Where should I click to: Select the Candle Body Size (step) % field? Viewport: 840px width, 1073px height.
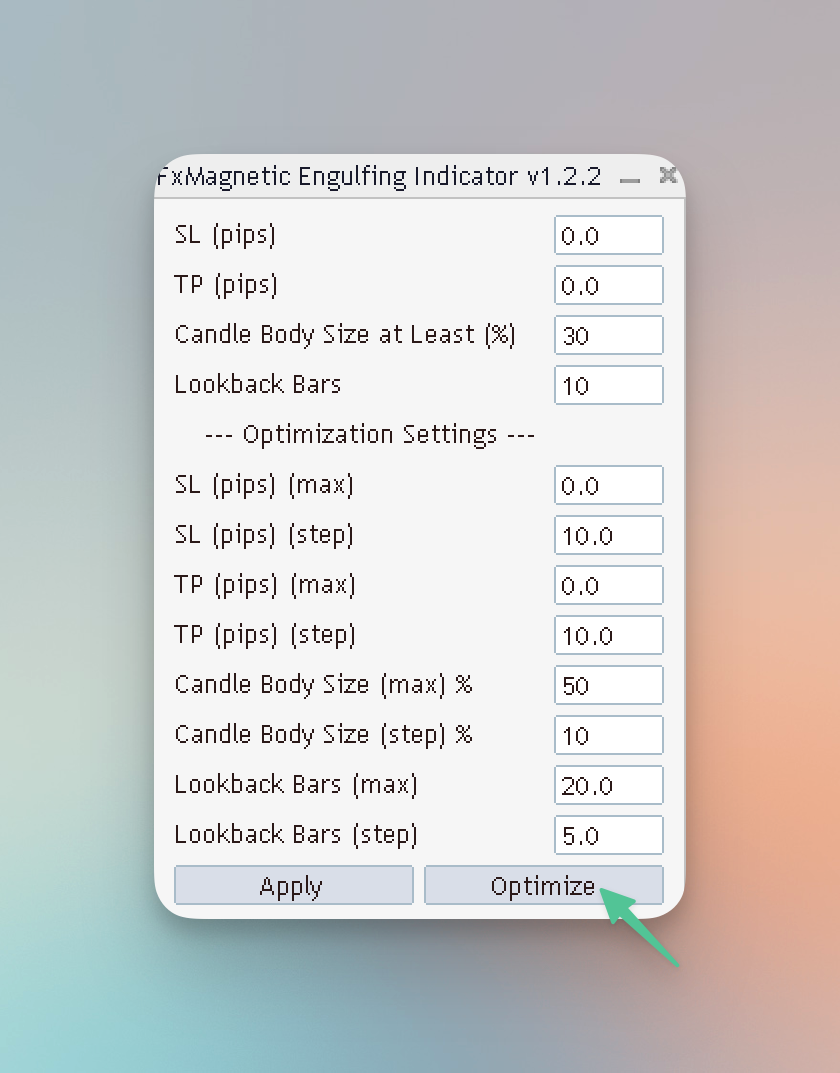coord(608,736)
